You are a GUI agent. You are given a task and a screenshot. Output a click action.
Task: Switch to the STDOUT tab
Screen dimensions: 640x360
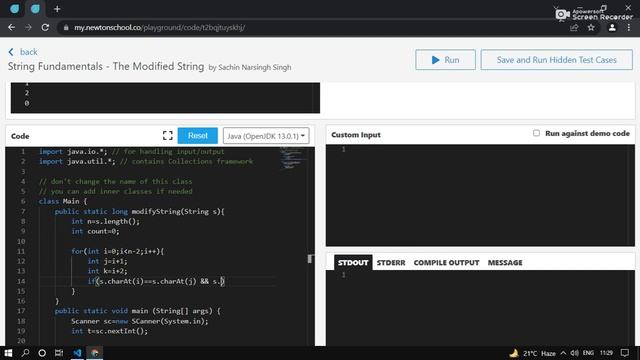coord(353,262)
